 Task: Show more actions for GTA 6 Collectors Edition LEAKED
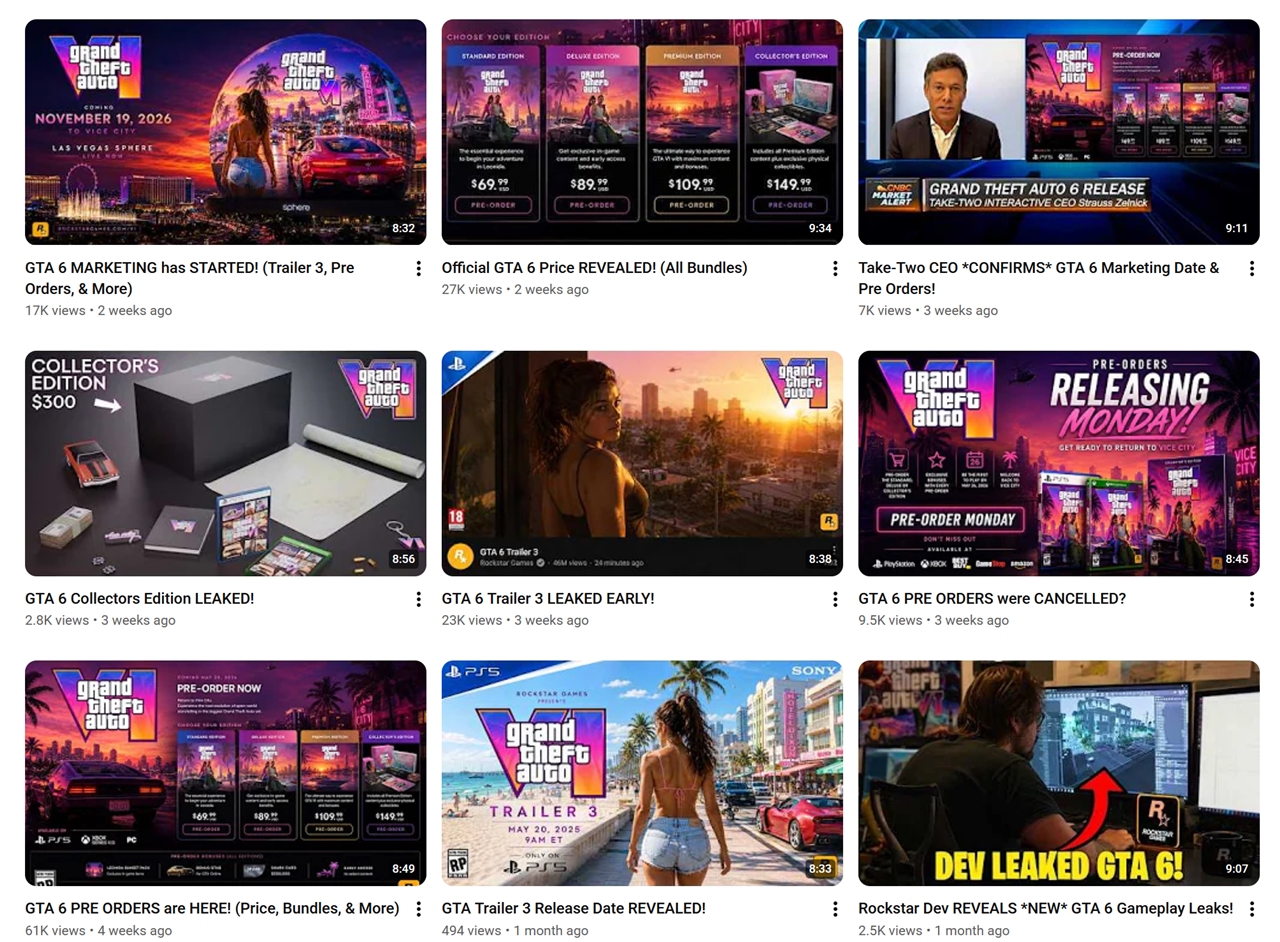[x=418, y=599]
